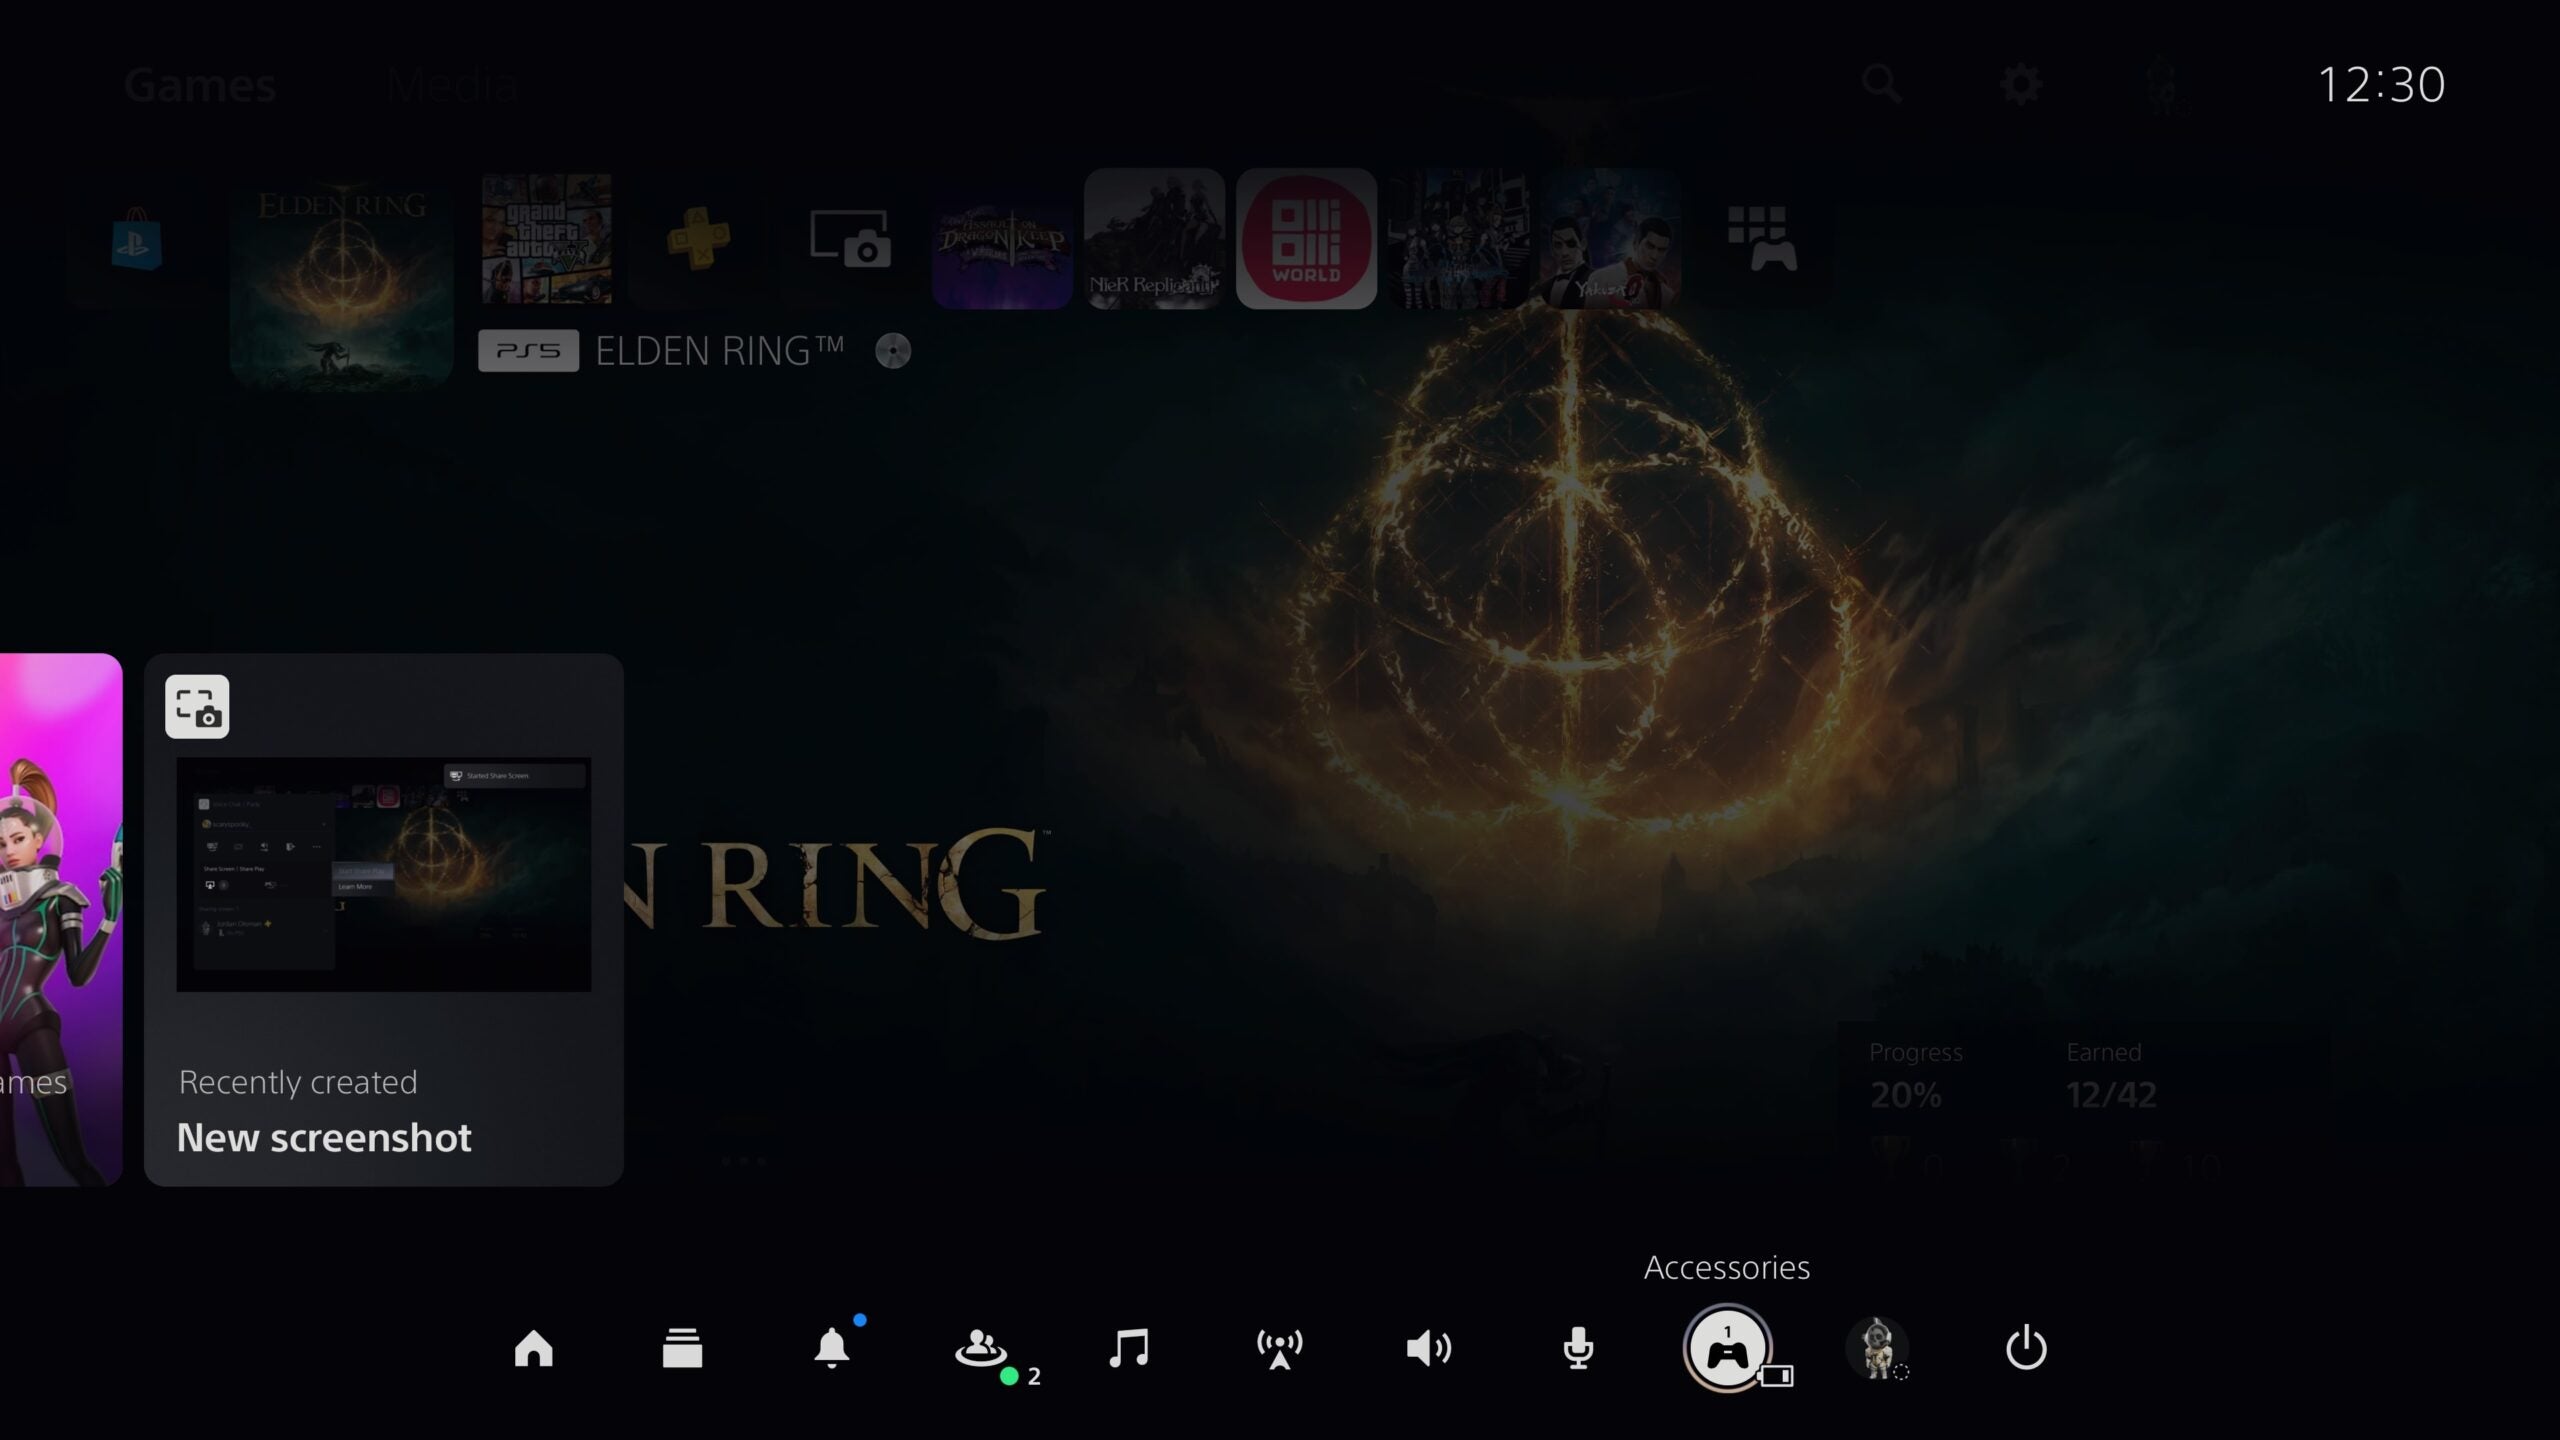2560x1440 pixels.
Task: Open the profile avatar in the top bar
Action: 2163,84
